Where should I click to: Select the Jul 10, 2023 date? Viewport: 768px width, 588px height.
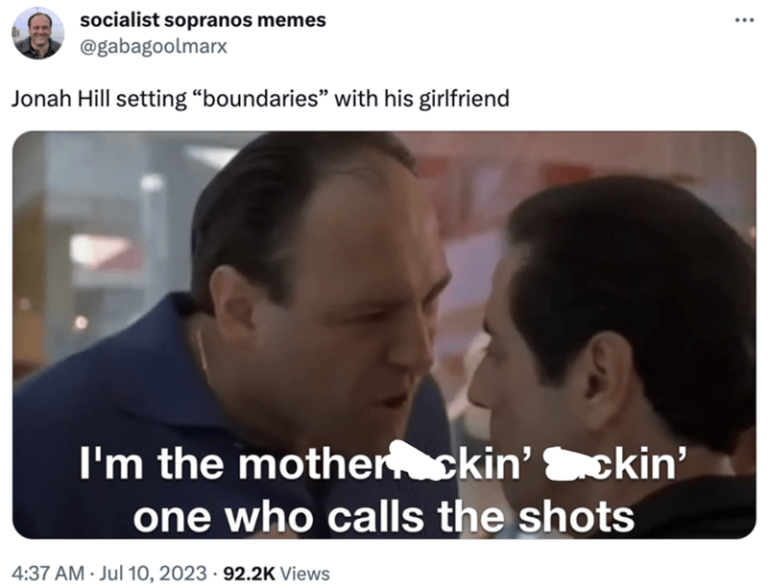(x=152, y=573)
